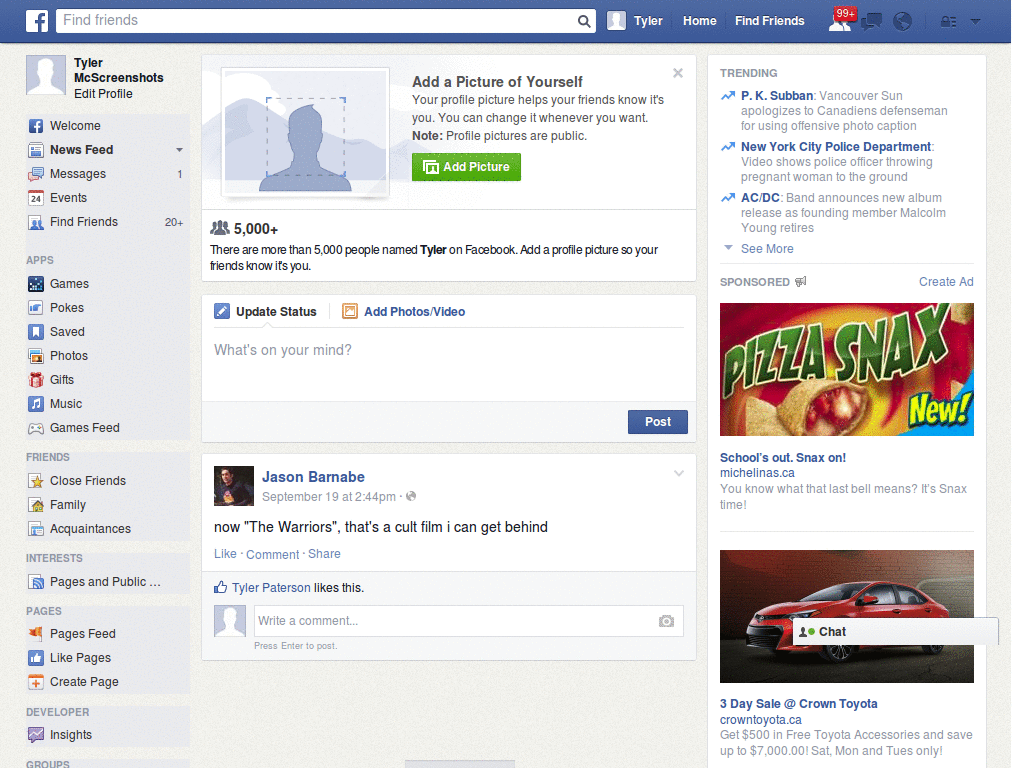Open the account dropdown arrow in top bar
Viewport: 1024px width, 768px height.
(976, 22)
